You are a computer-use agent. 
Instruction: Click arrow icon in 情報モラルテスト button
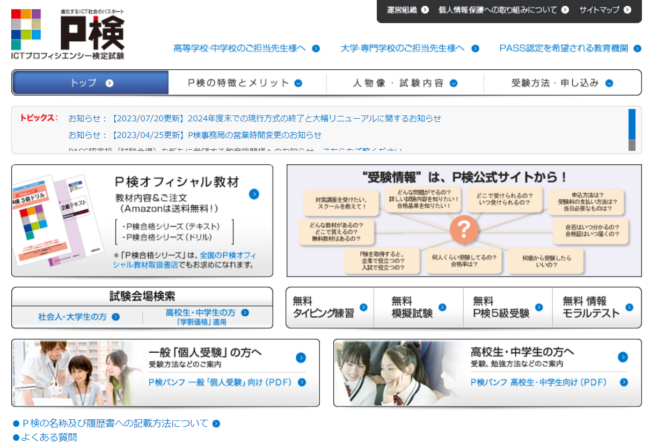[629, 307]
